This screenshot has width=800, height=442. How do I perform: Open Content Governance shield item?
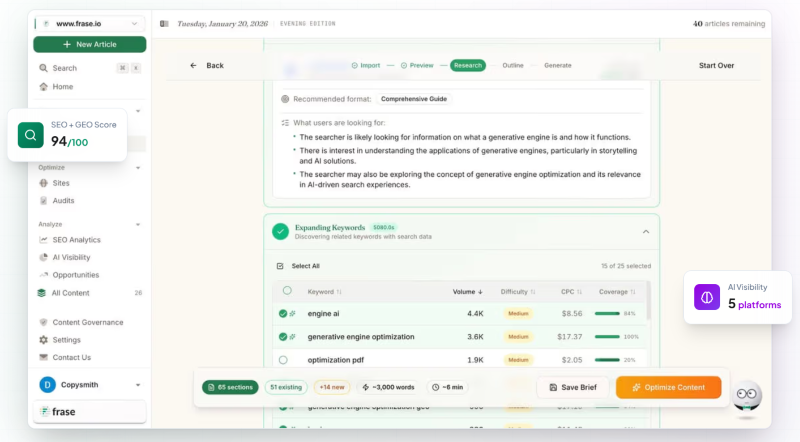pyautogui.click(x=87, y=322)
